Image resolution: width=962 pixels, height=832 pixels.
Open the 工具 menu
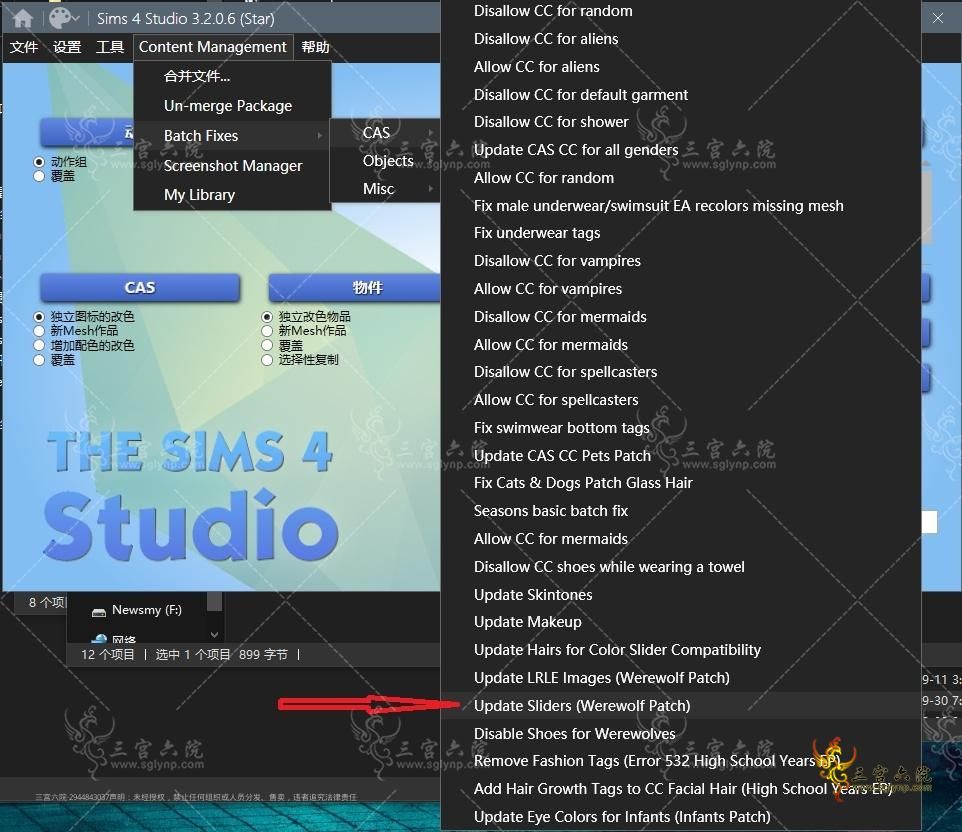coord(110,47)
